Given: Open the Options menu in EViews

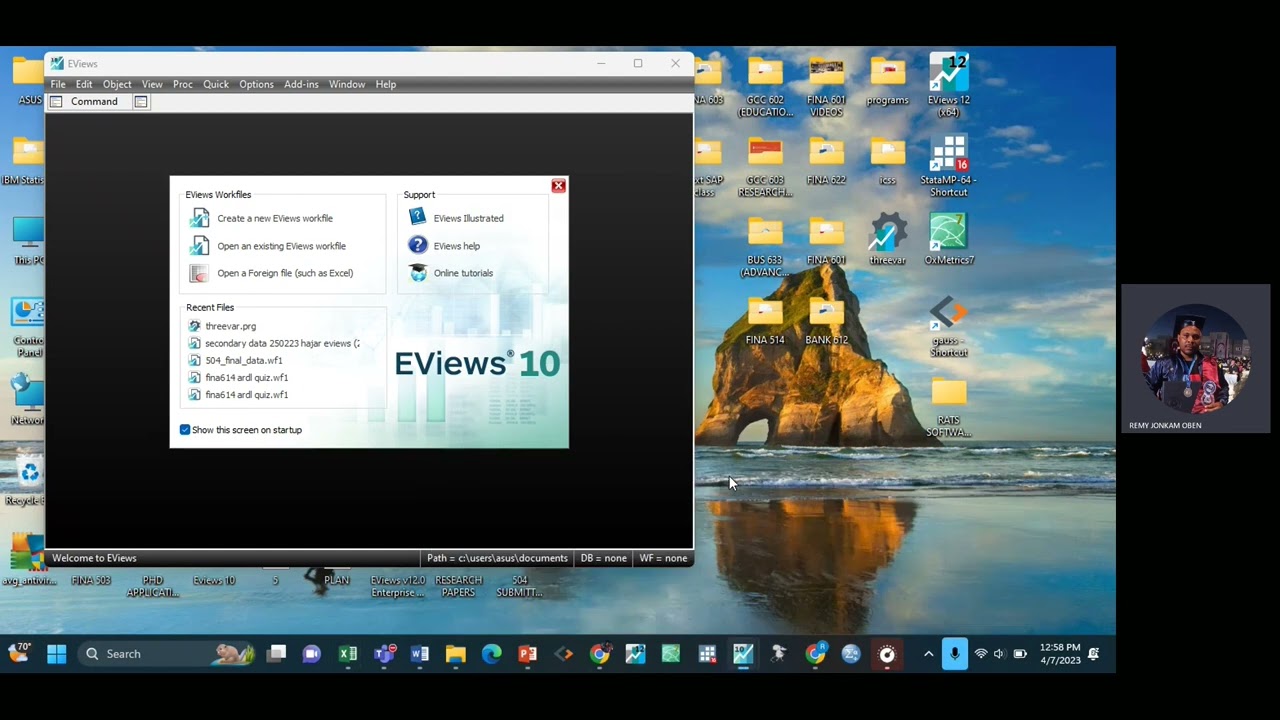Looking at the screenshot, I should [256, 84].
